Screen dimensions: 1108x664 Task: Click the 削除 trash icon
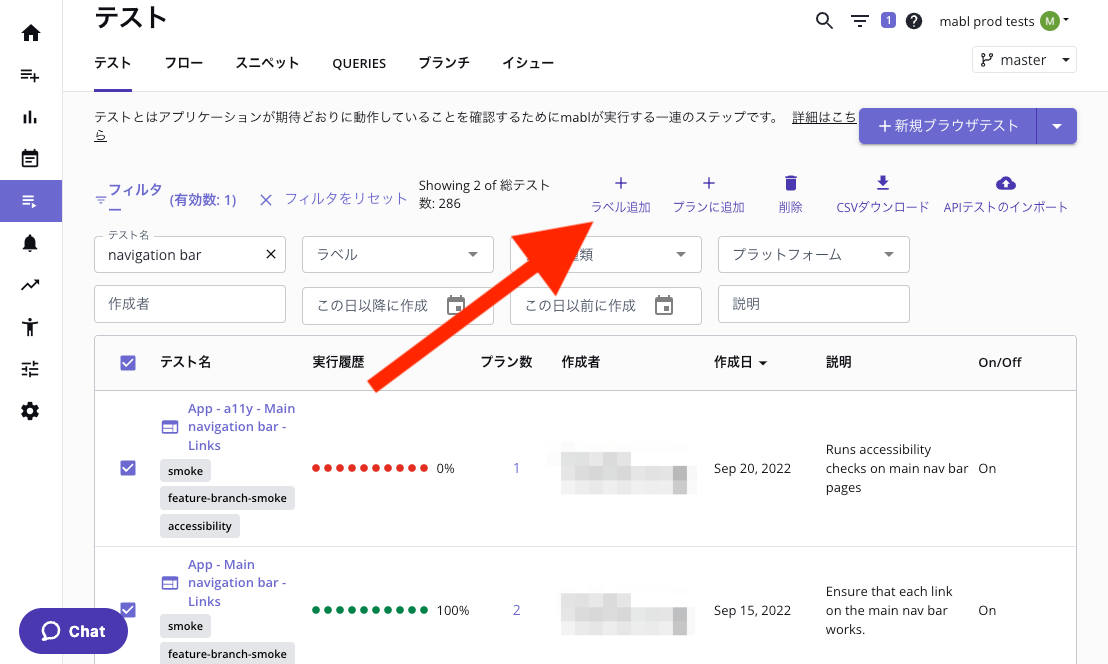click(791, 184)
